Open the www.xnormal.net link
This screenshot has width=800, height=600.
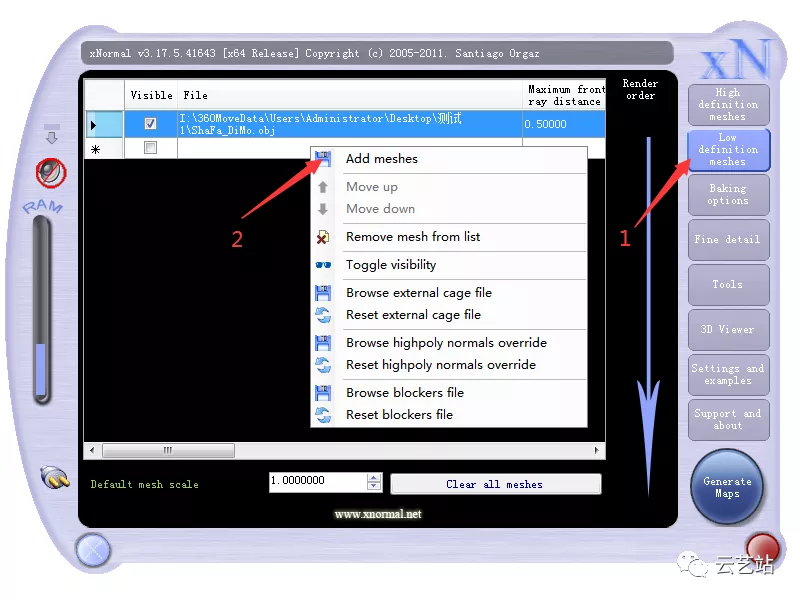coord(378,514)
